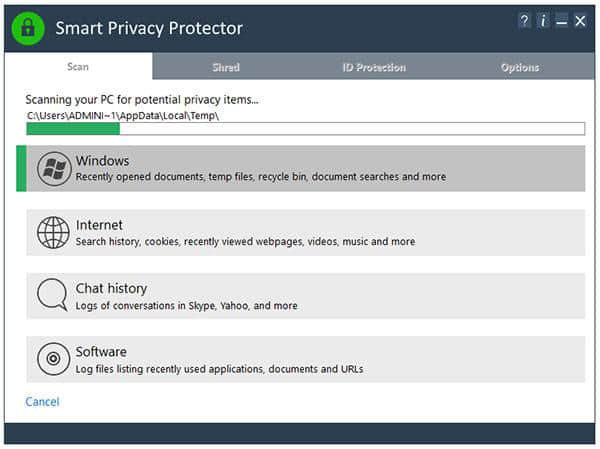This screenshot has width=600, height=449.
Task: Select the Windows recently opened documents row
Action: (x=260, y=177)
